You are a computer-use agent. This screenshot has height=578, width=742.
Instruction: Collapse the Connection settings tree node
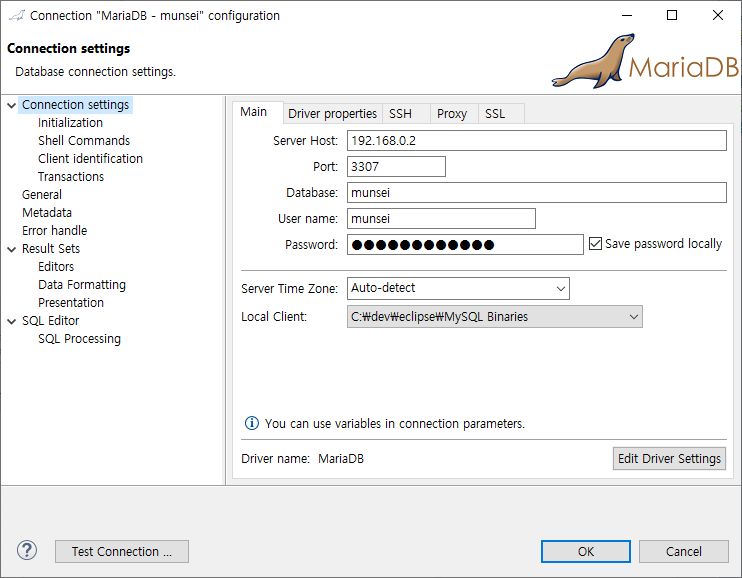(x=12, y=105)
